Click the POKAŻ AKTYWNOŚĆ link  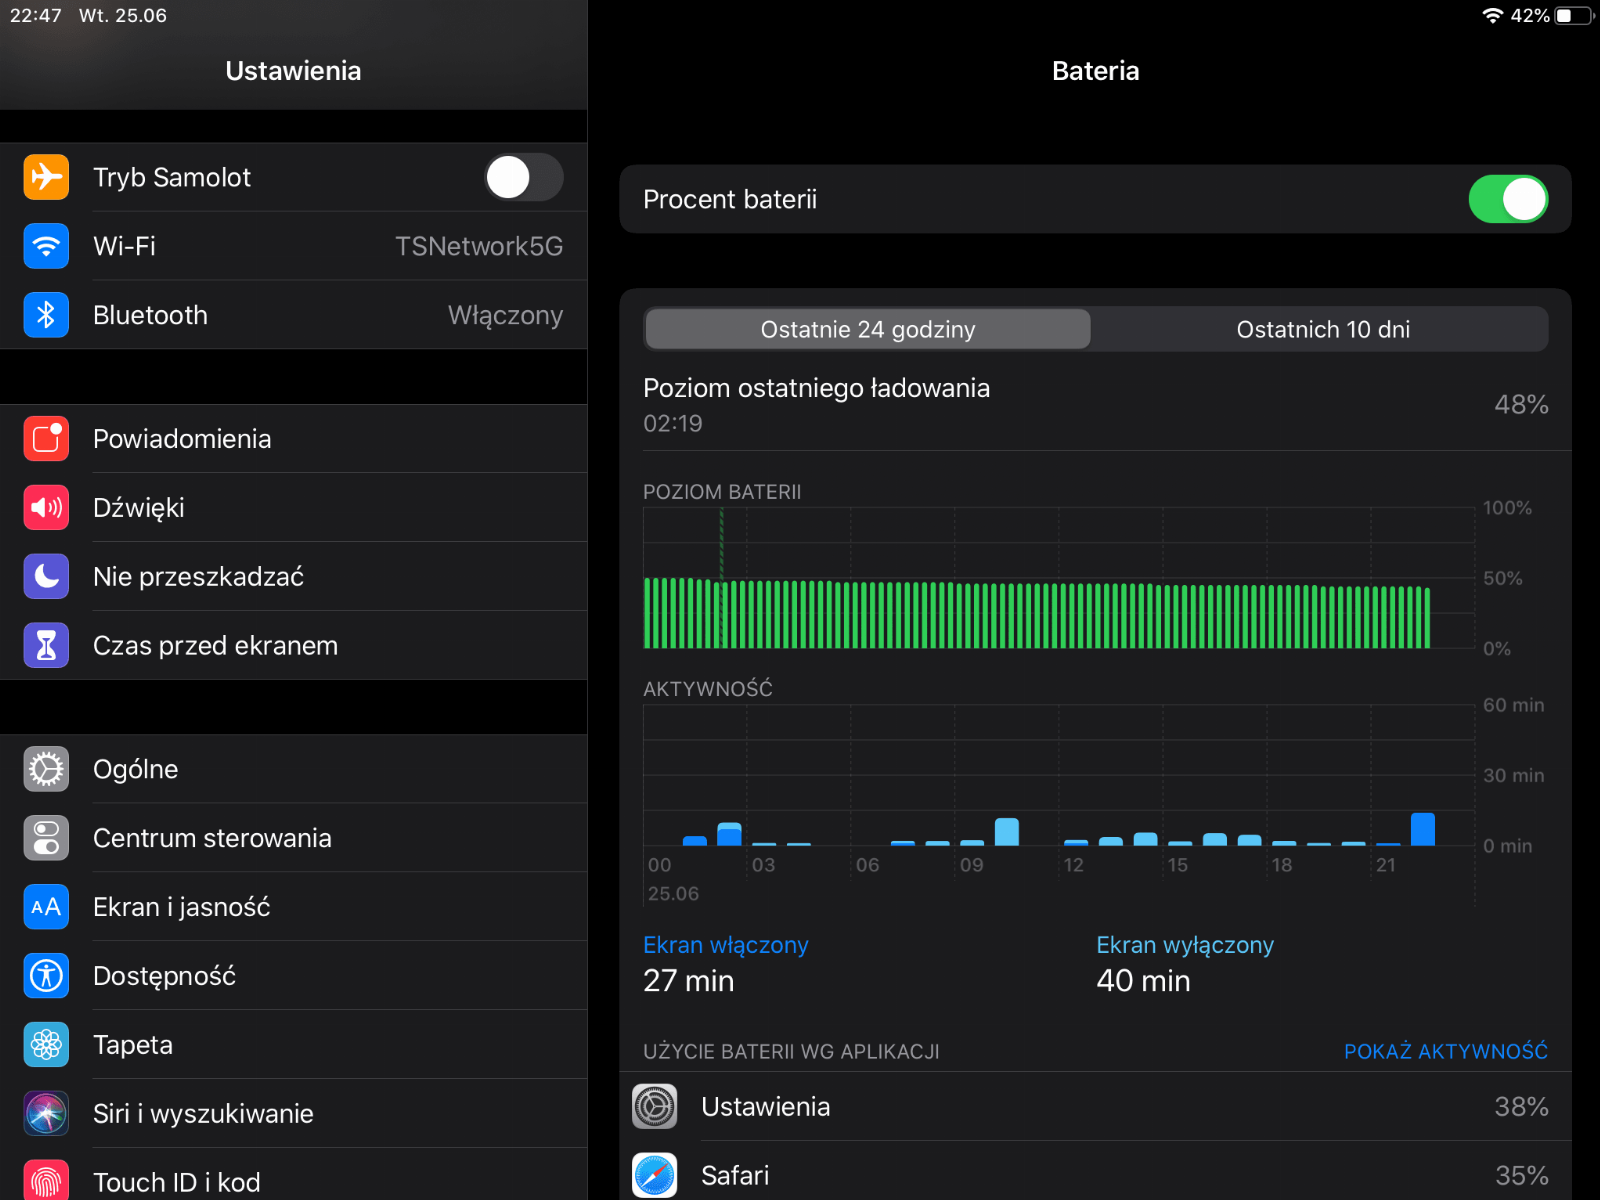point(1445,1051)
